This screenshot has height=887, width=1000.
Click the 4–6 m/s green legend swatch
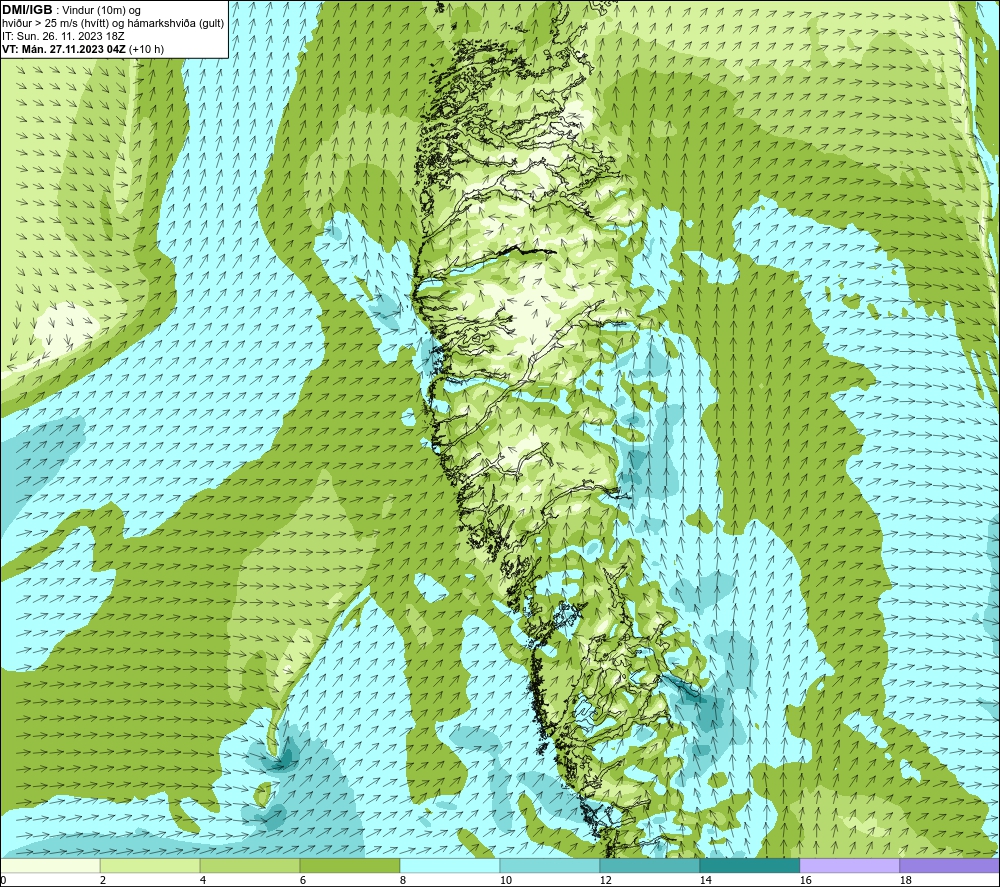tap(250, 865)
